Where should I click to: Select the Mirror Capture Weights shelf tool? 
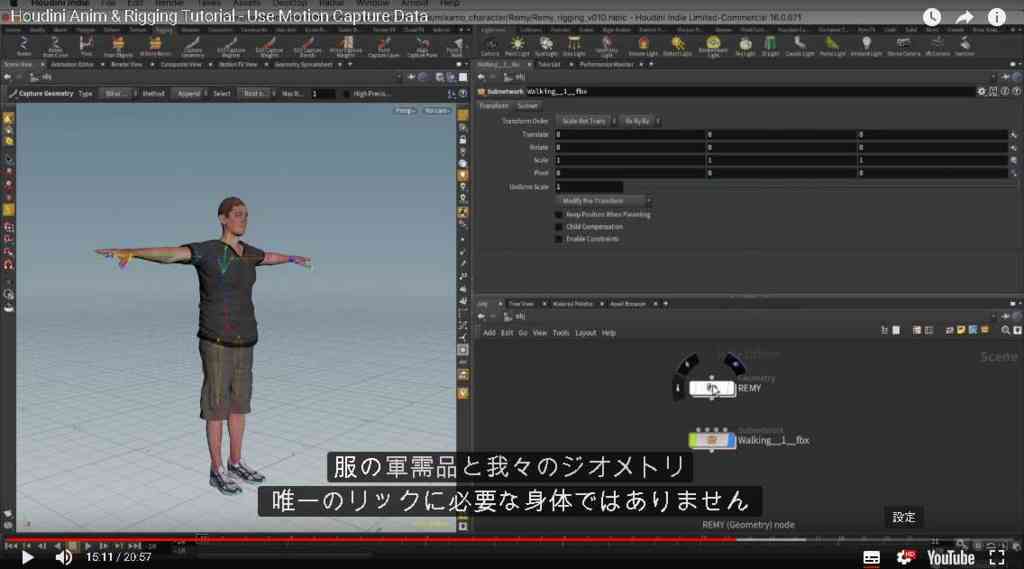(346, 46)
